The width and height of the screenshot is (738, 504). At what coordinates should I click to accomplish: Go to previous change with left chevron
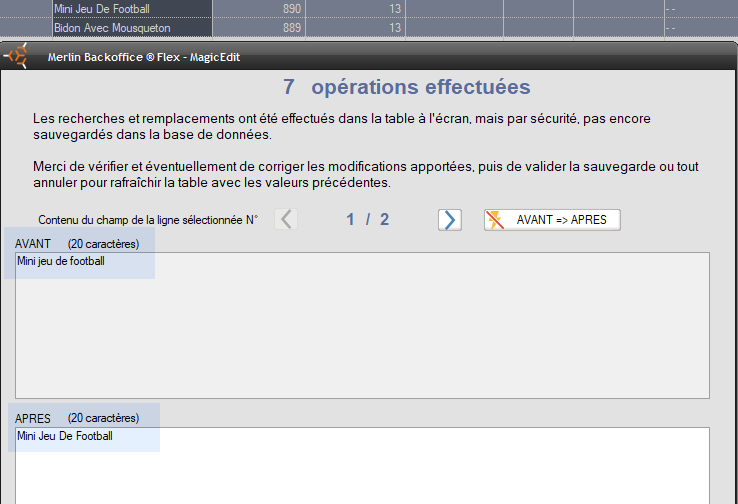[286, 220]
